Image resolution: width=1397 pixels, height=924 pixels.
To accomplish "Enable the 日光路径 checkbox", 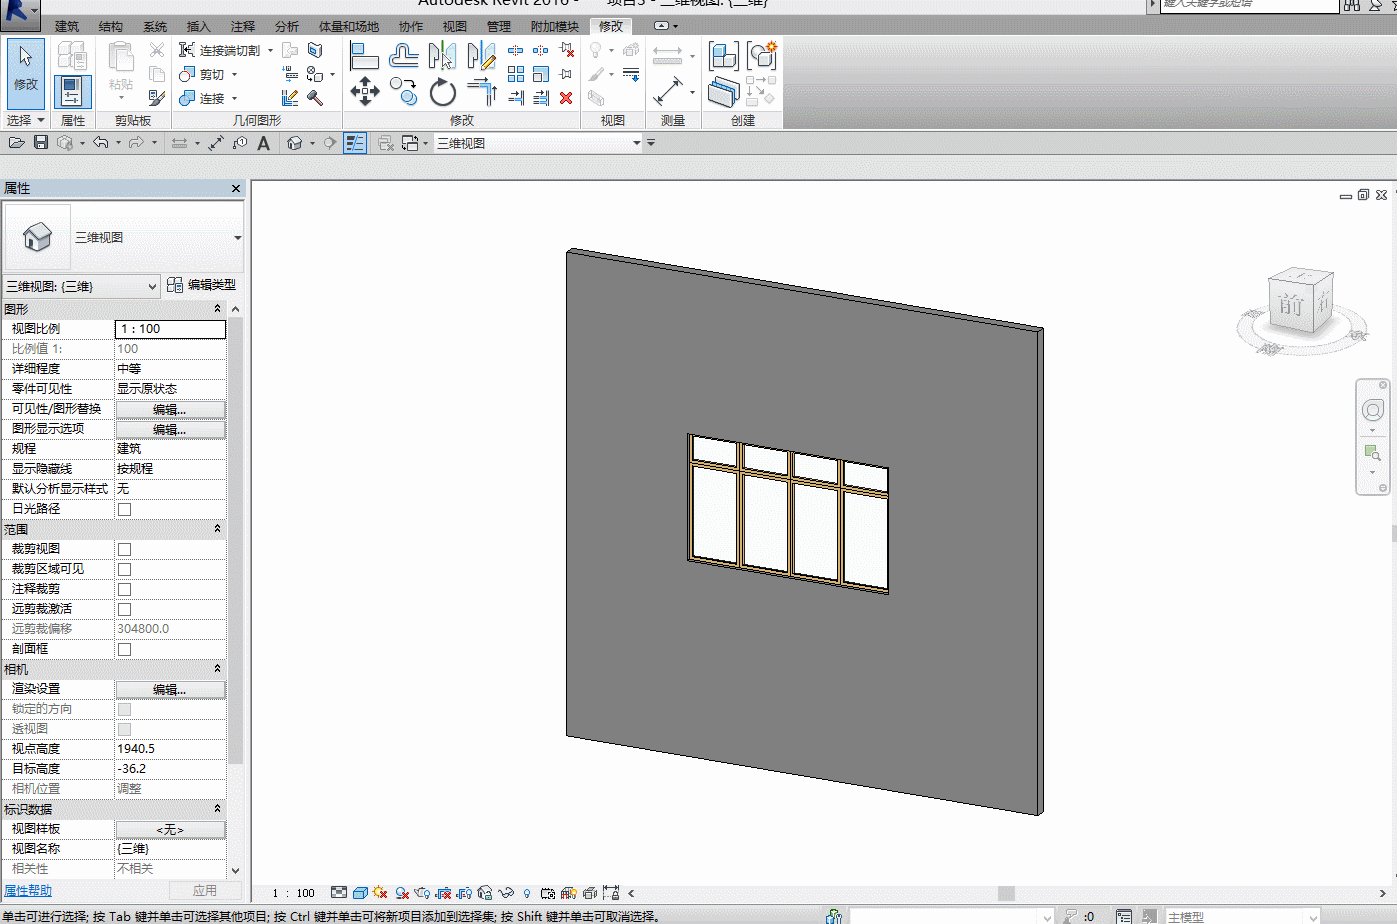I will 125,509.
